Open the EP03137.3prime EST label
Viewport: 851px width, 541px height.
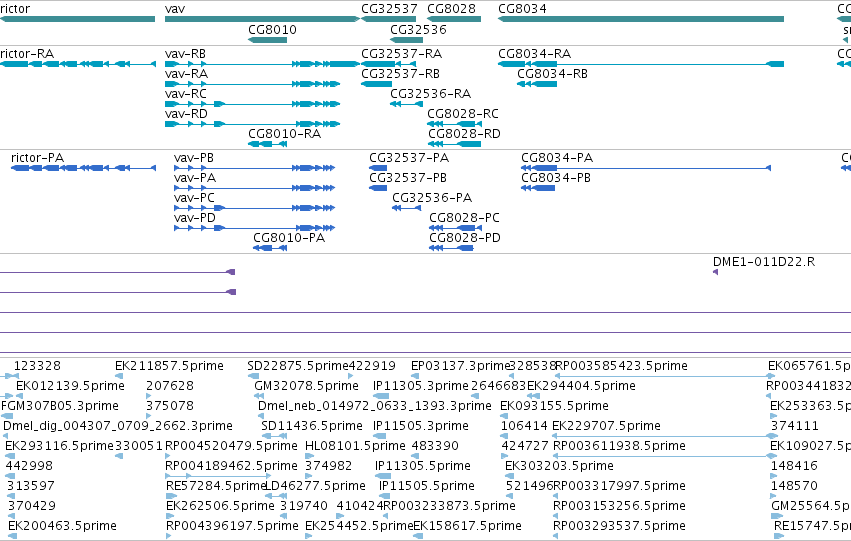pos(460,366)
